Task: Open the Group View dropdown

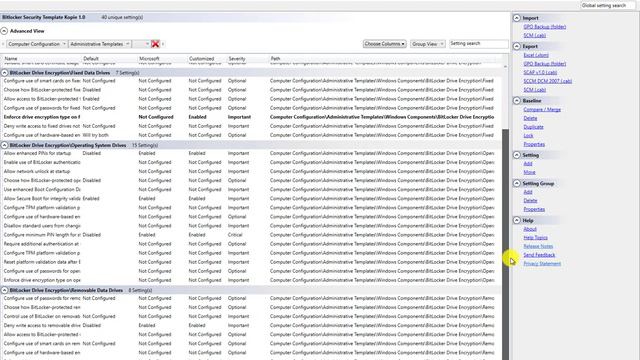Action: point(428,44)
